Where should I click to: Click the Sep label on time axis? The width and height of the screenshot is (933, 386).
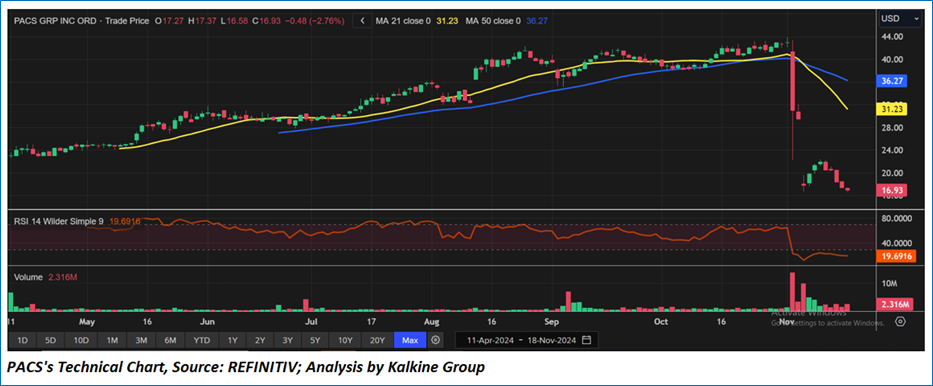pyautogui.click(x=552, y=322)
